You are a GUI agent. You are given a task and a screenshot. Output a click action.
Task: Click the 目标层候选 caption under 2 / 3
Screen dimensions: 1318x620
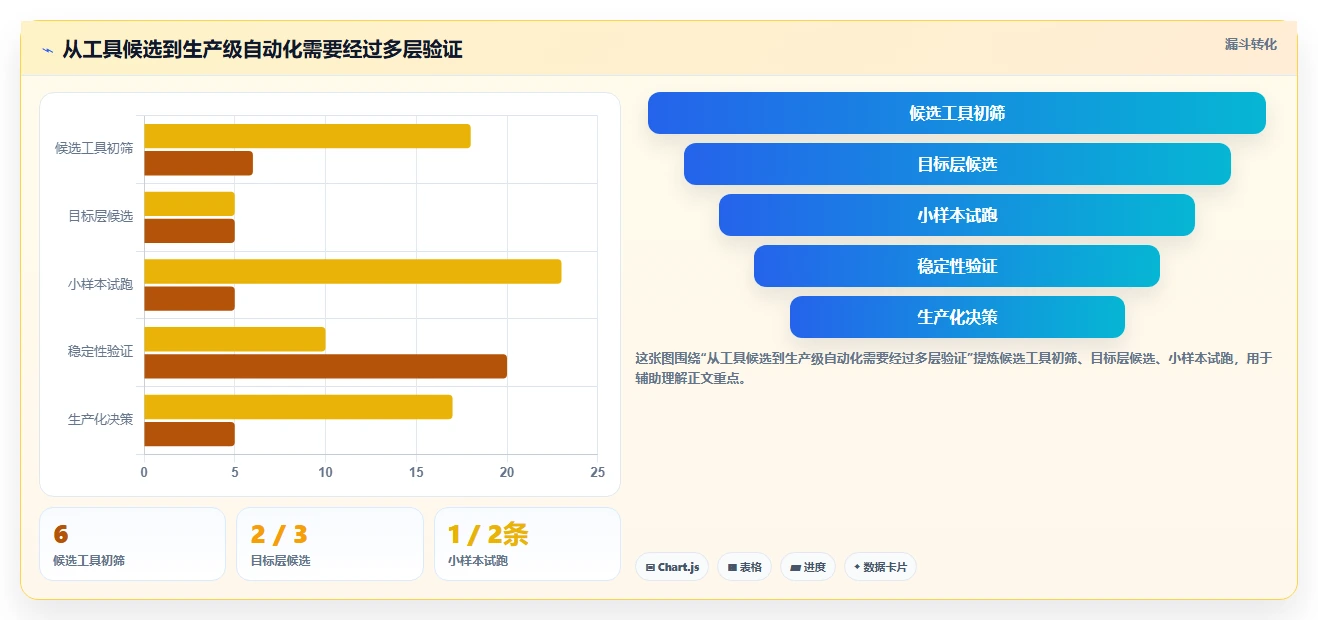[281, 561]
